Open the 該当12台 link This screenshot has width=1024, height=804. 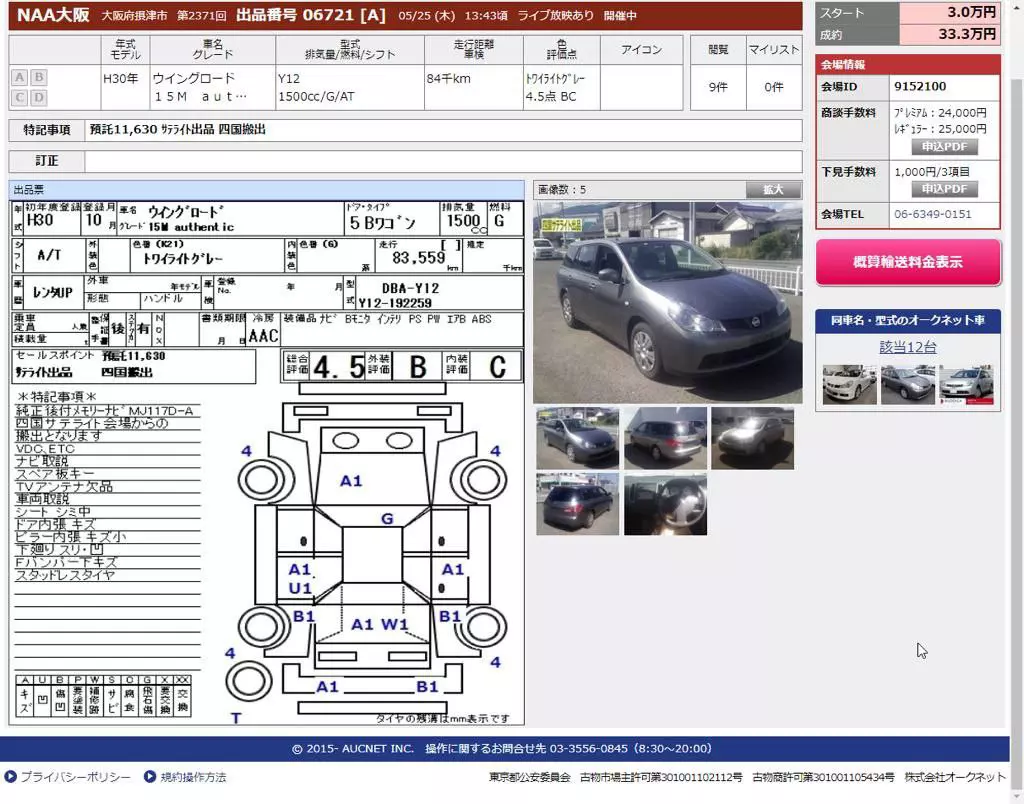click(x=908, y=347)
